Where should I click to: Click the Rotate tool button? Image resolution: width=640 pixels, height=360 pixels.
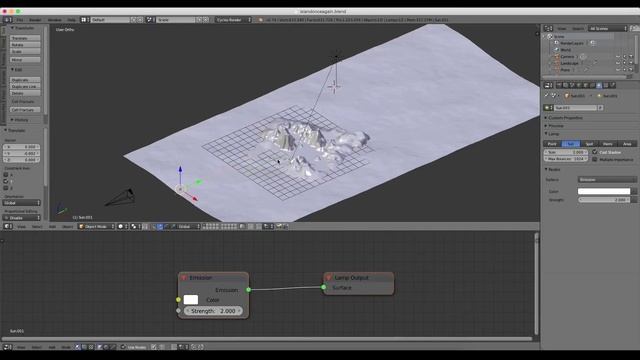[25, 44]
